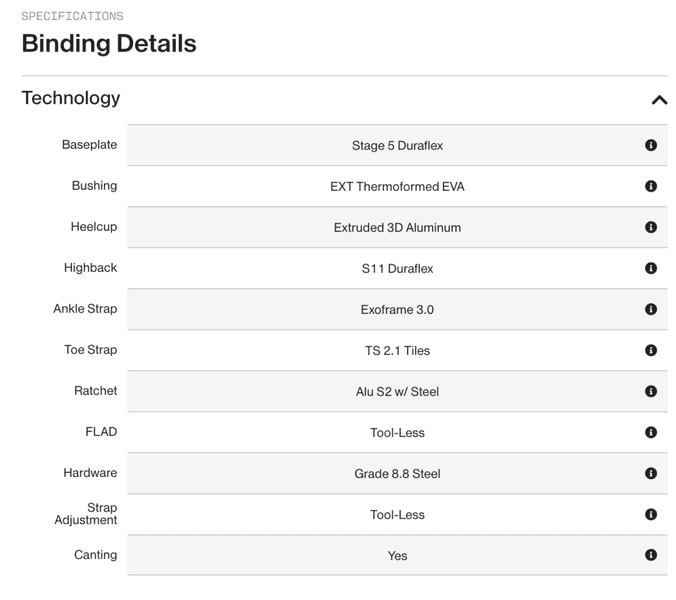Click the Heelcup row info icon
This screenshot has width=676, height=600.
[651, 227]
